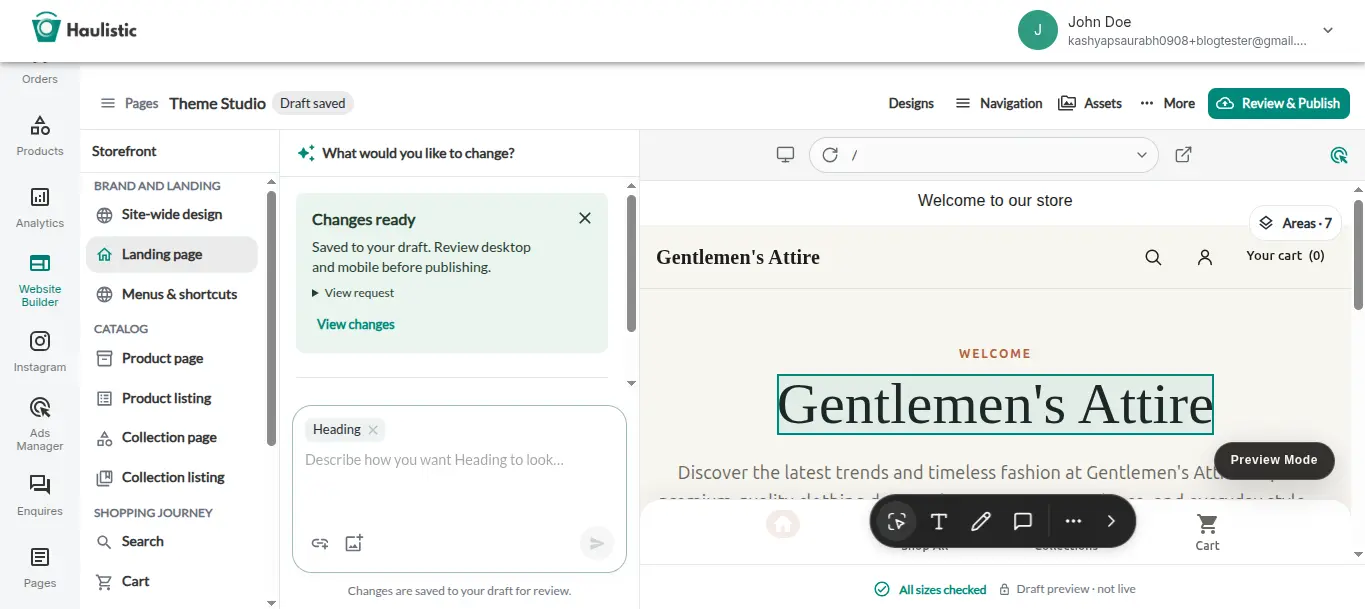The width and height of the screenshot is (1365, 609).
Task: Select Website Builder in the sidebar
Action: point(40,279)
